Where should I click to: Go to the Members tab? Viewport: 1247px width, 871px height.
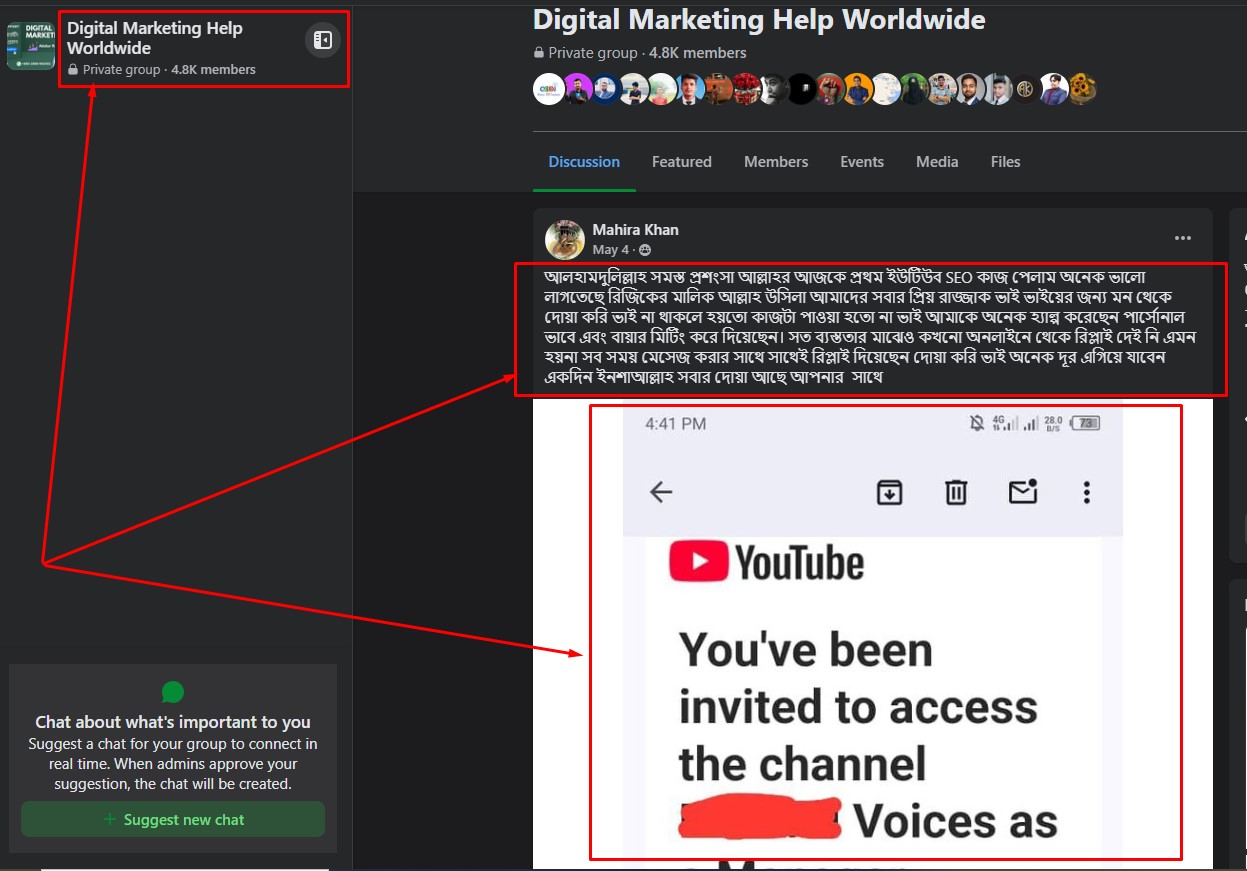tap(776, 162)
